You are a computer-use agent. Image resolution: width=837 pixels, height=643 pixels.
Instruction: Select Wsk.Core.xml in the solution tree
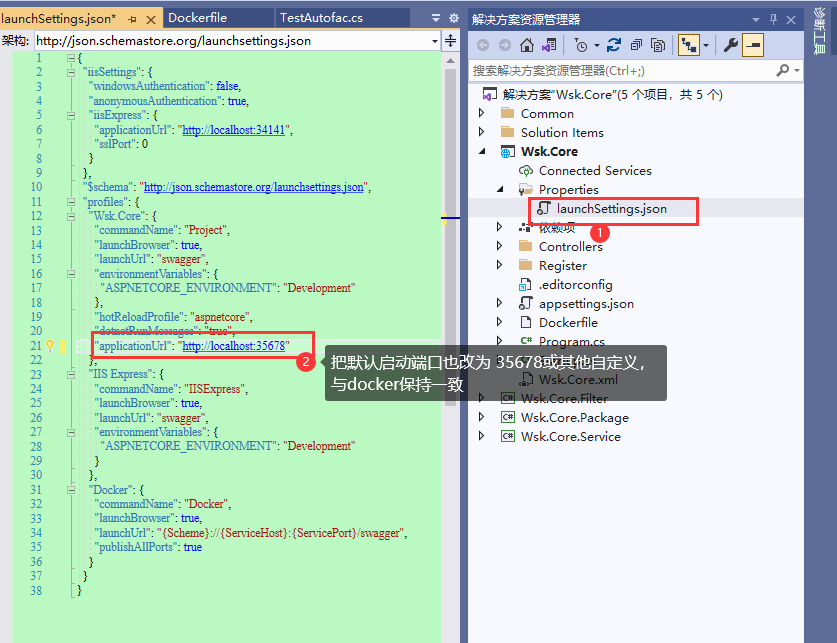(578, 380)
